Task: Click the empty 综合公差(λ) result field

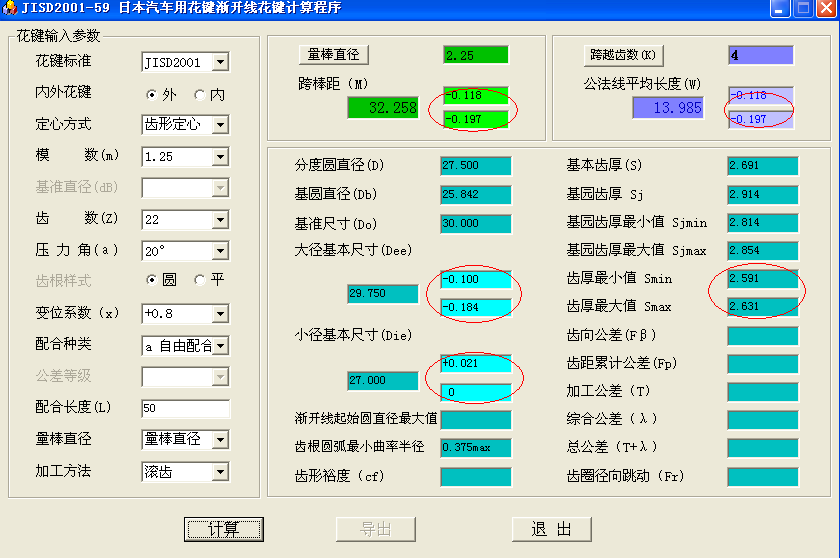Action: pyautogui.click(x=763, y=420)
